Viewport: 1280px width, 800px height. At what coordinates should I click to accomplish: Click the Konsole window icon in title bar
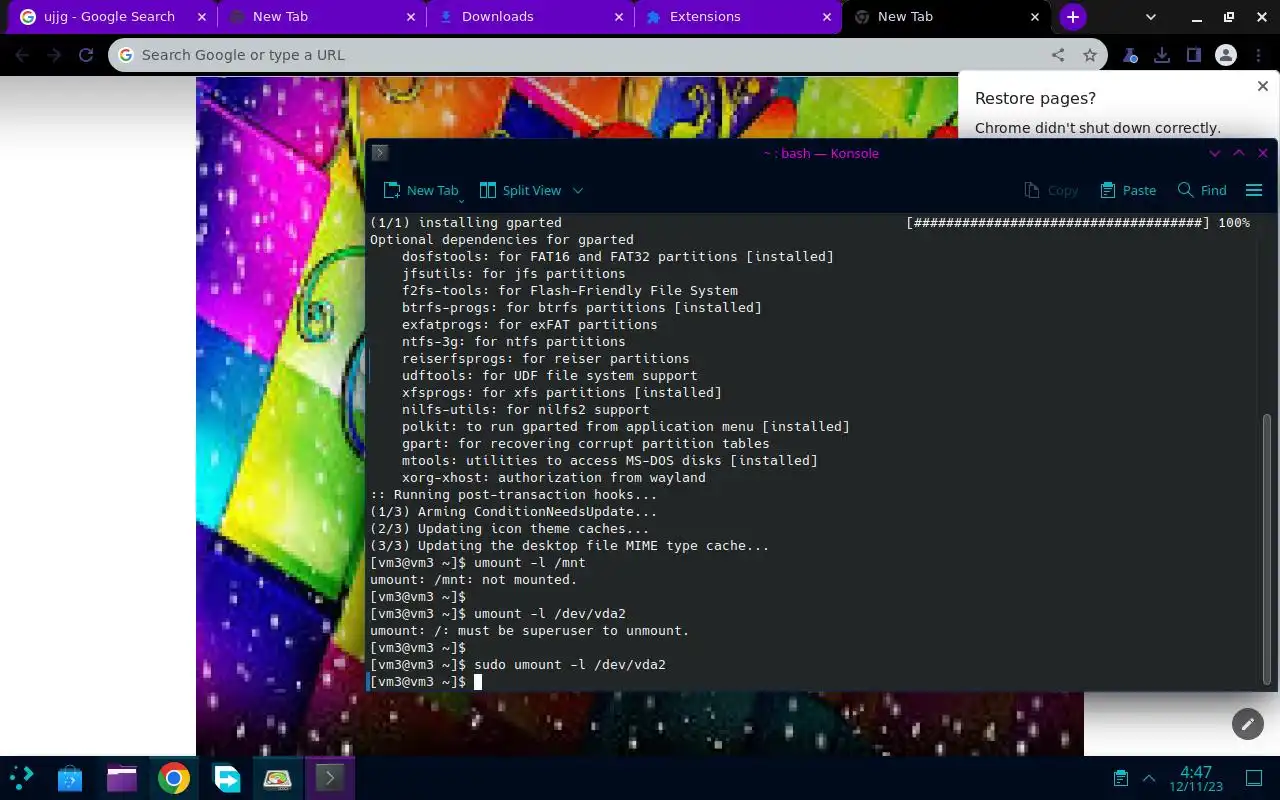click(380, 153)
